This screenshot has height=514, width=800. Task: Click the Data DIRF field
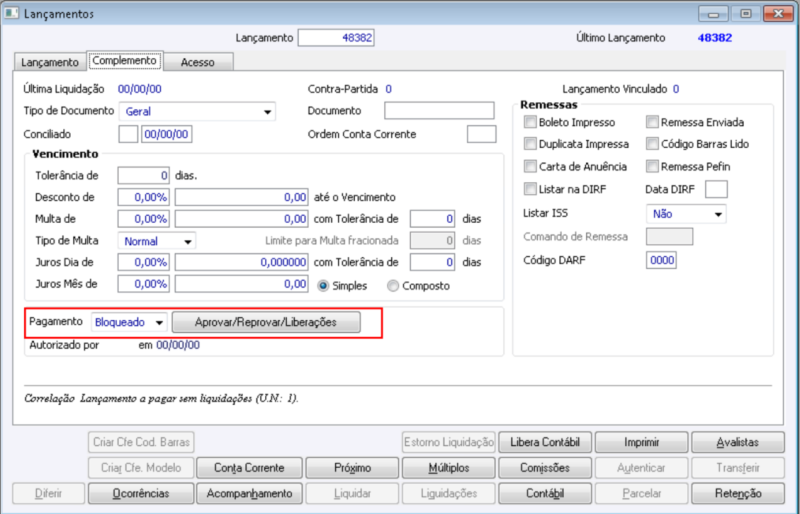(x=716, y=189)
